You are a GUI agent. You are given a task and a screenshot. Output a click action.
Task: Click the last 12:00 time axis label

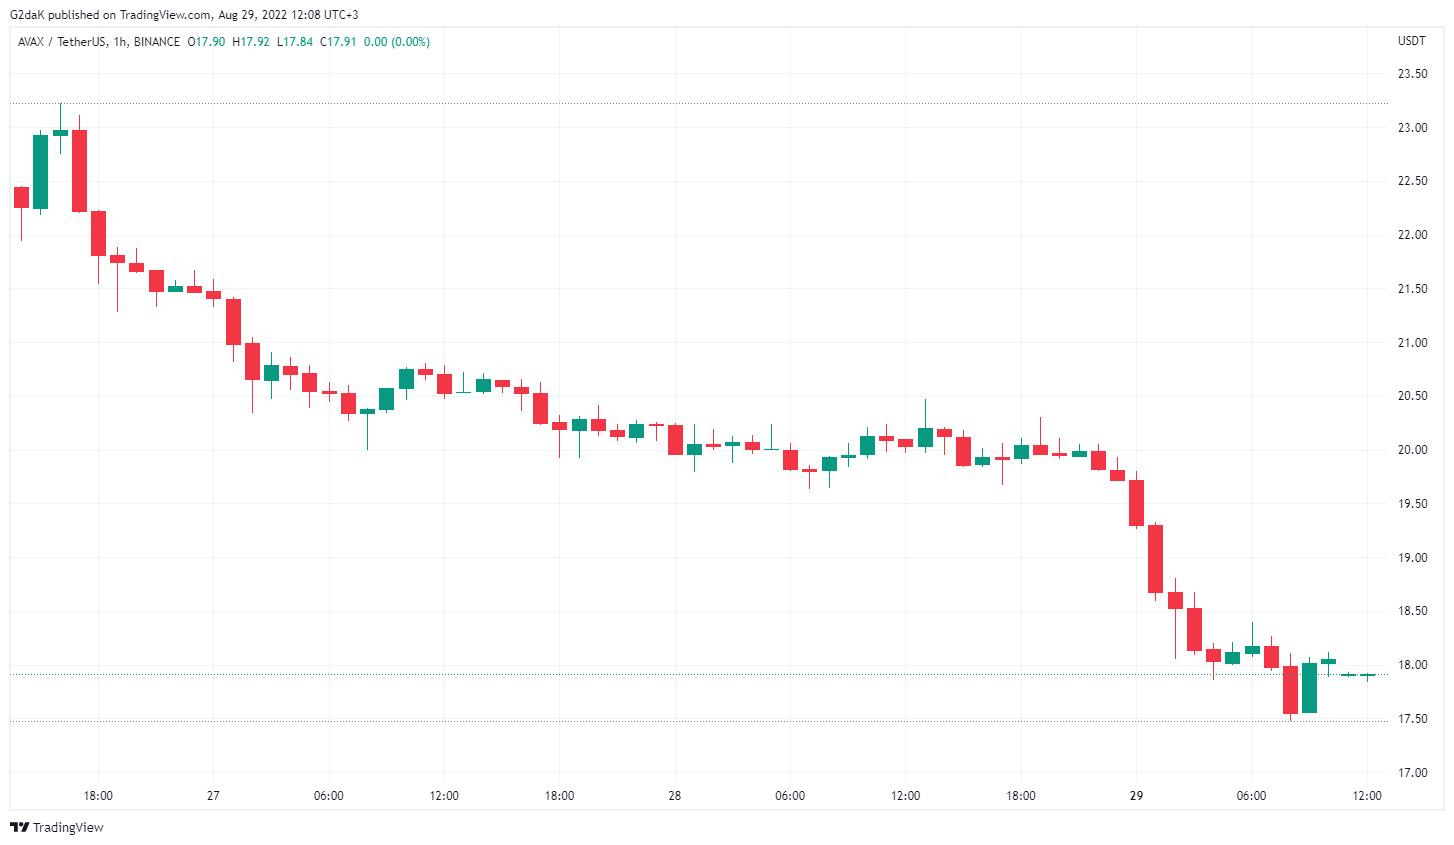click(x=1367, y=796)
